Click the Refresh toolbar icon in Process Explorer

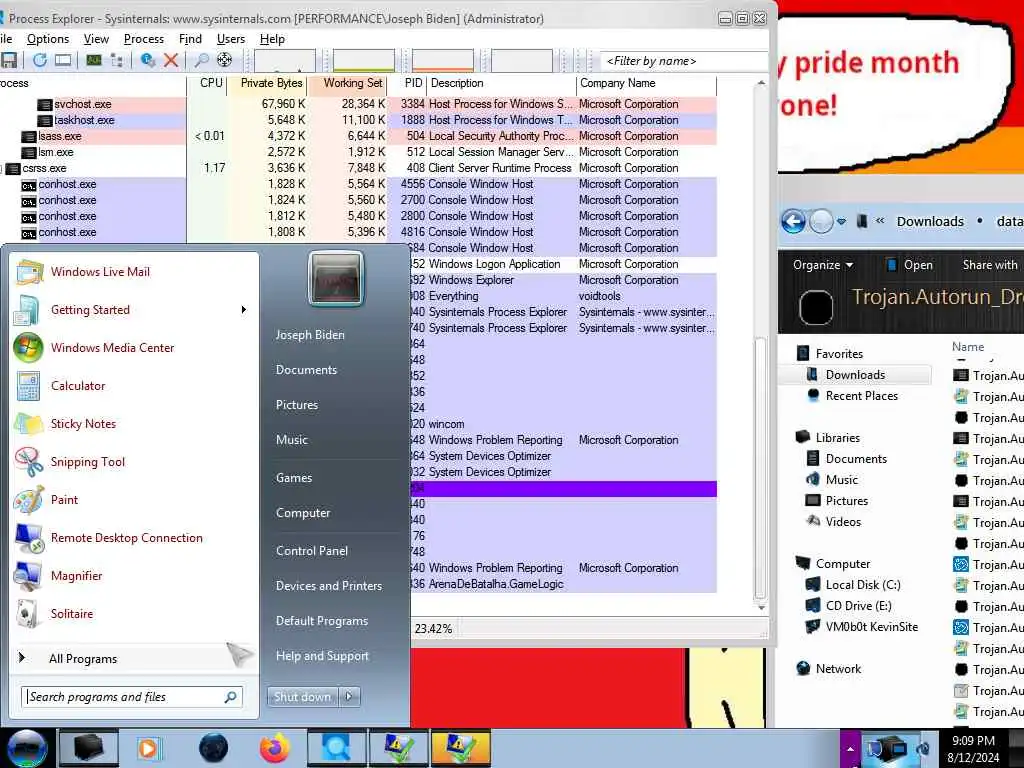pos(40,60)
